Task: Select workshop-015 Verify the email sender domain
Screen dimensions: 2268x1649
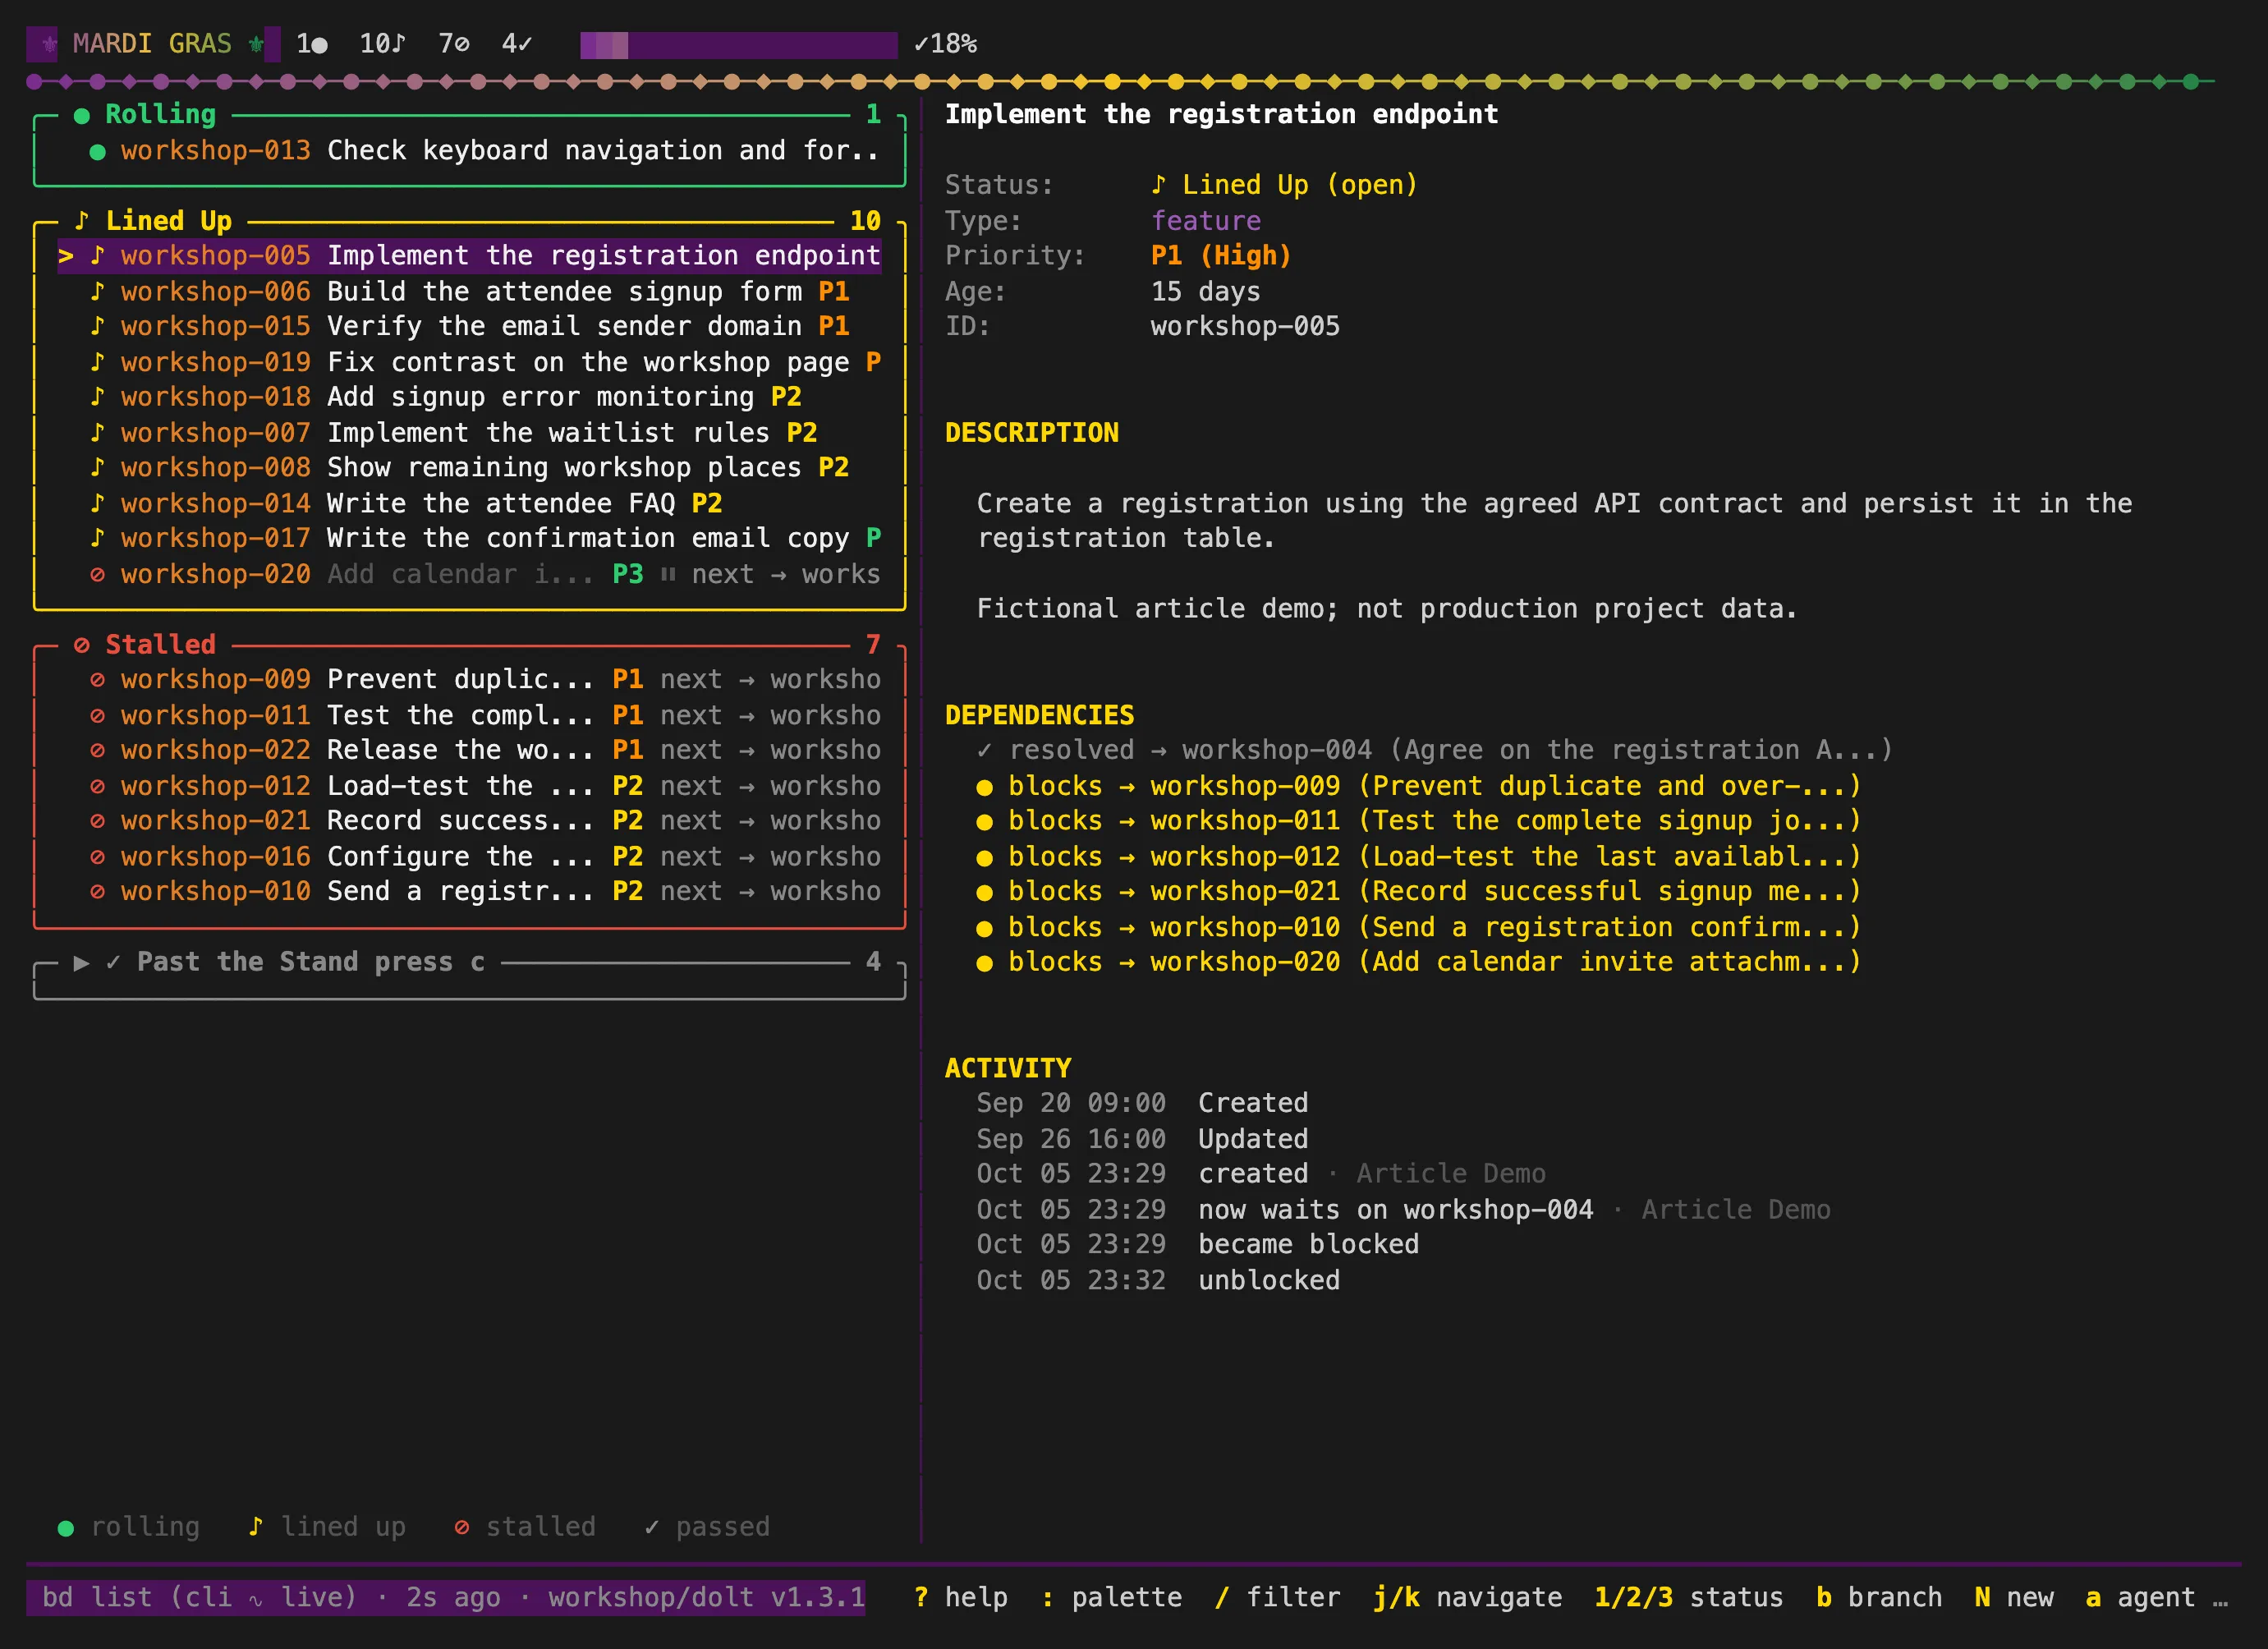Action: (x=469, y=326)
